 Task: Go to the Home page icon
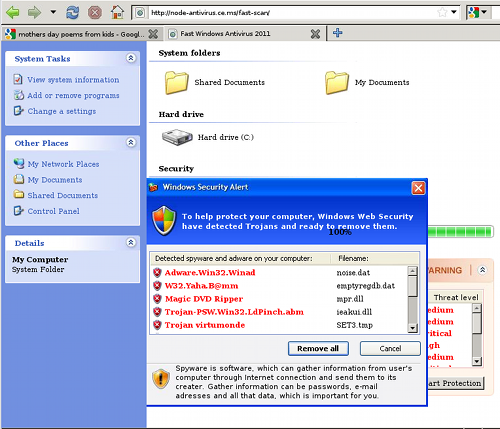click(x=117, y=12)
